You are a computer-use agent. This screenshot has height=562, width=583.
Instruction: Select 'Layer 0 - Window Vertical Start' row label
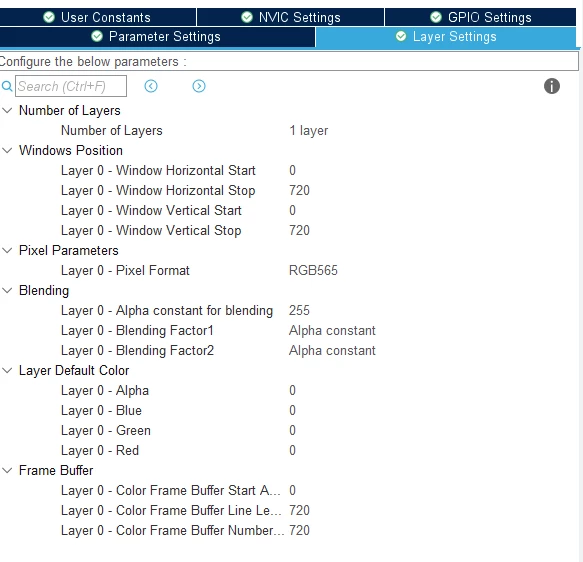[x=151, y=210]
